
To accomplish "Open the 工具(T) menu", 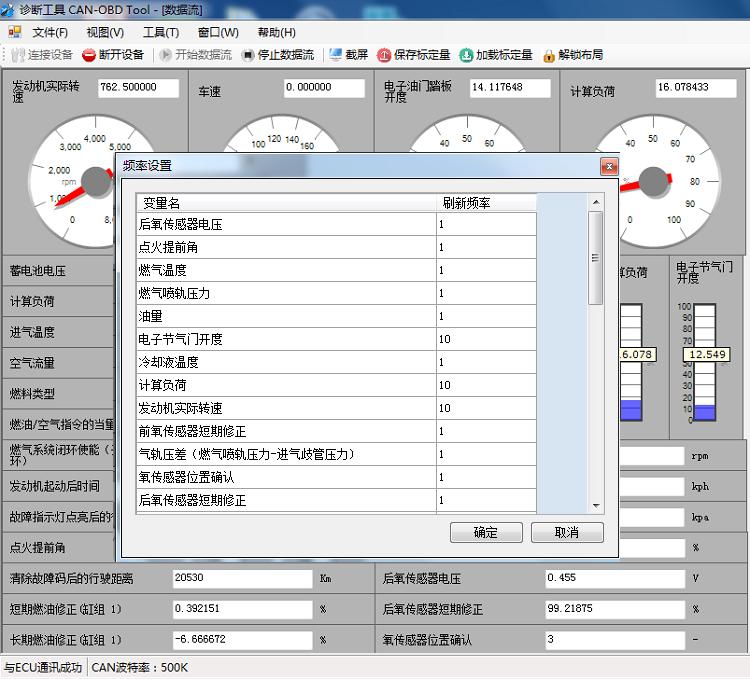I will tap(161, 32).
